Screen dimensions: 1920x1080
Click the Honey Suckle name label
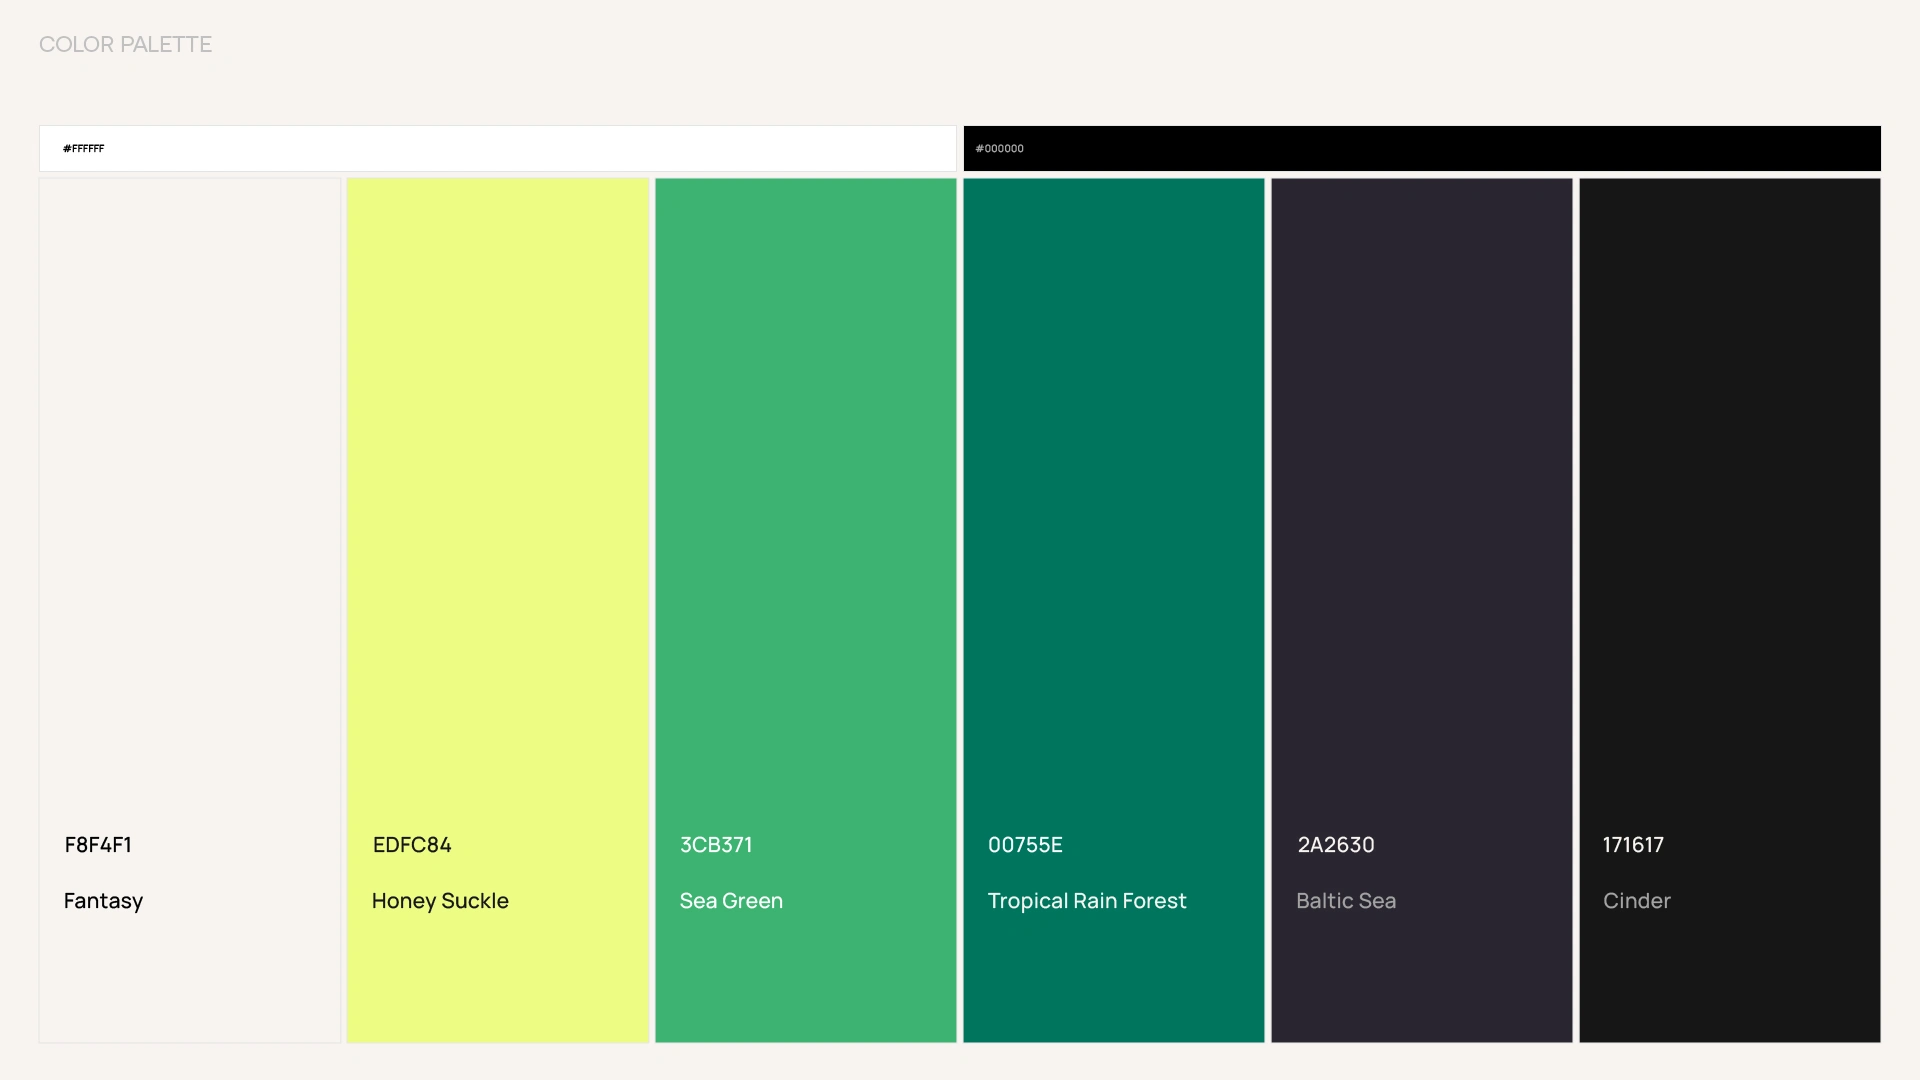[440, 901]
